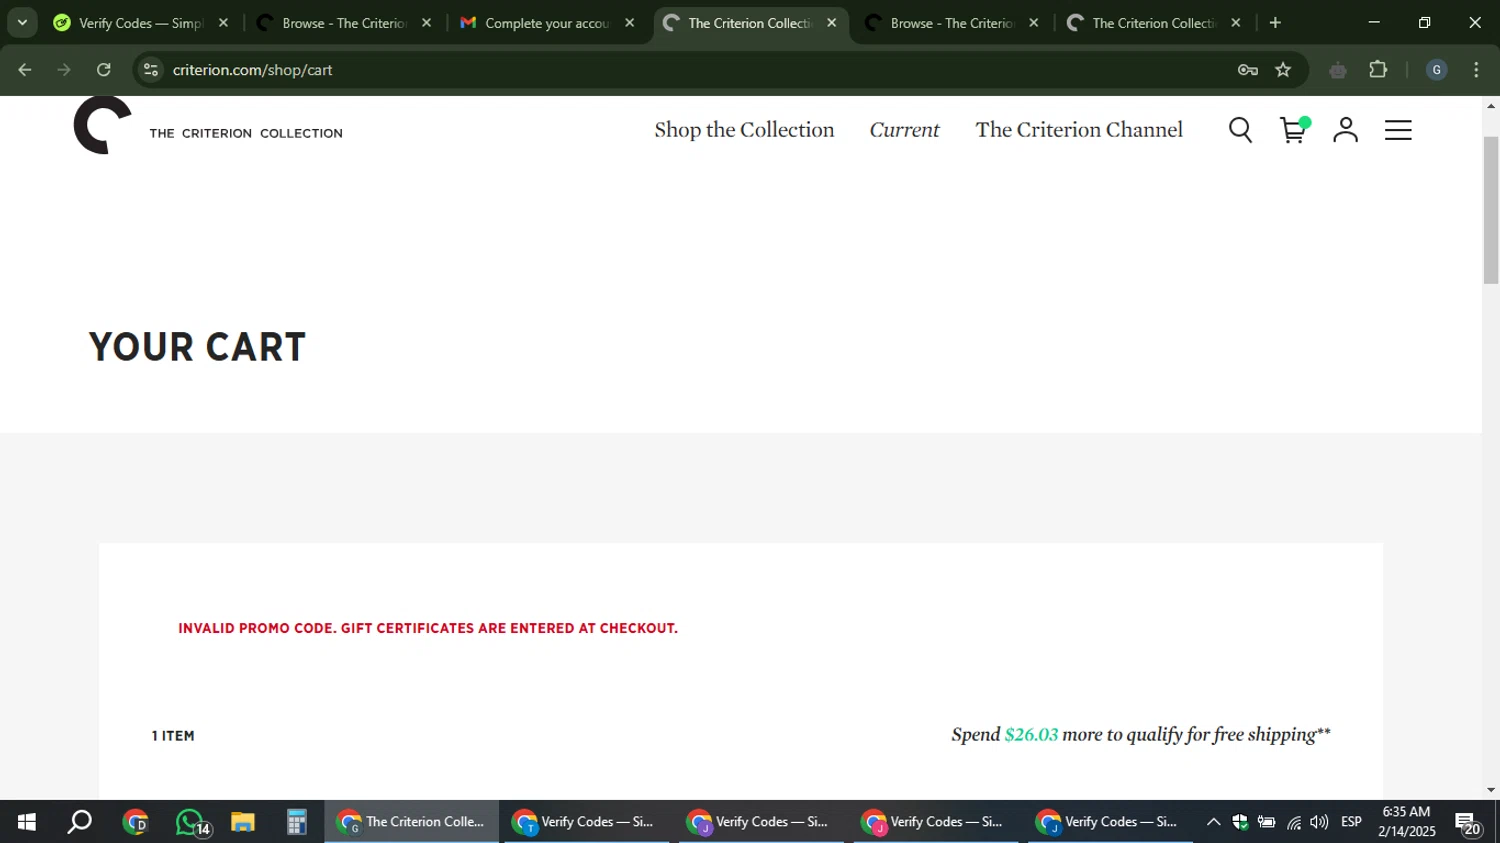Close the Verify Codes tab
1500x843 pixels.
click(x=223, y=23)
